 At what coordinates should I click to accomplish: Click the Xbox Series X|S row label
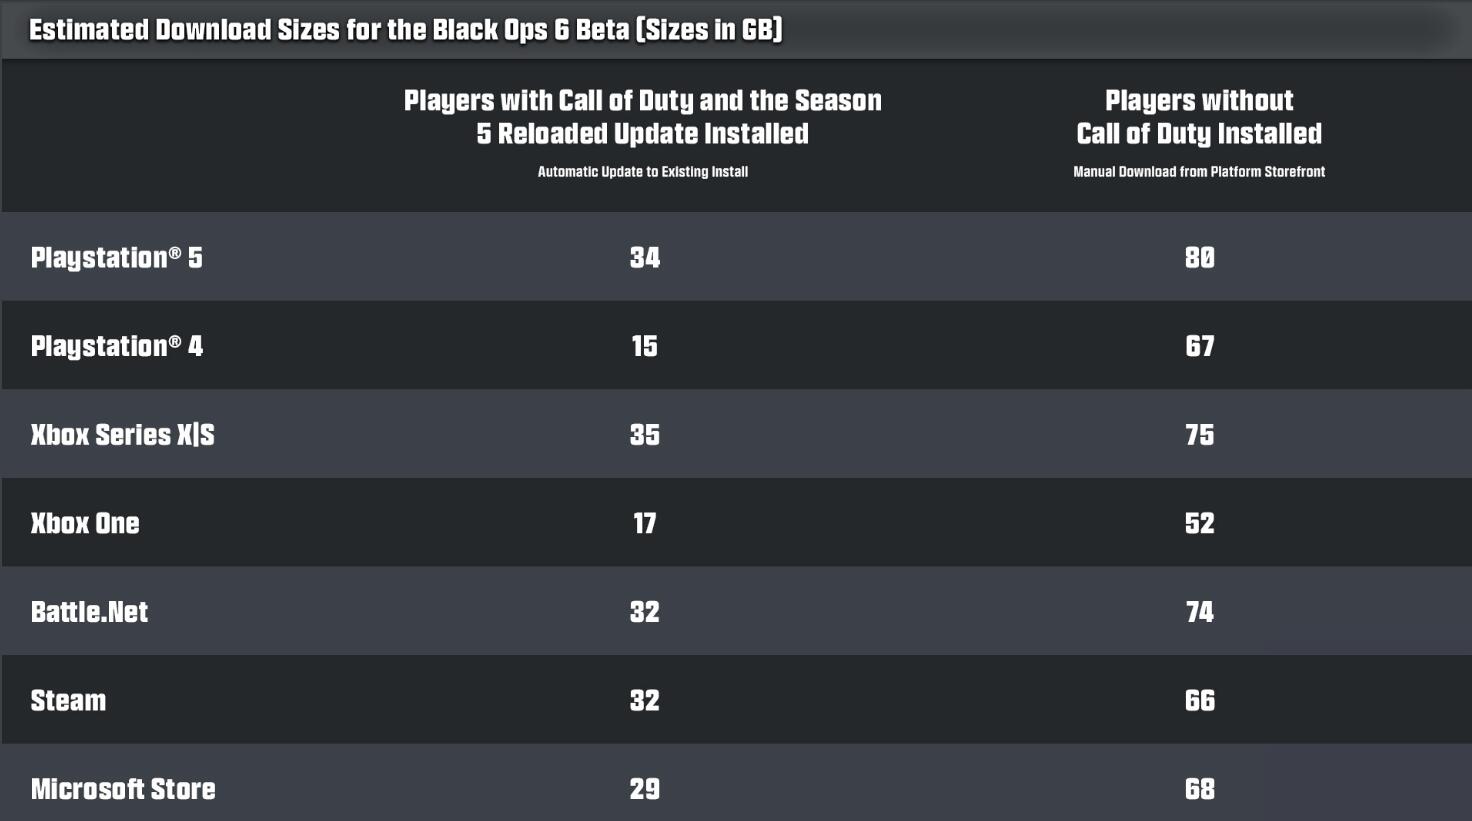(122, 435)
